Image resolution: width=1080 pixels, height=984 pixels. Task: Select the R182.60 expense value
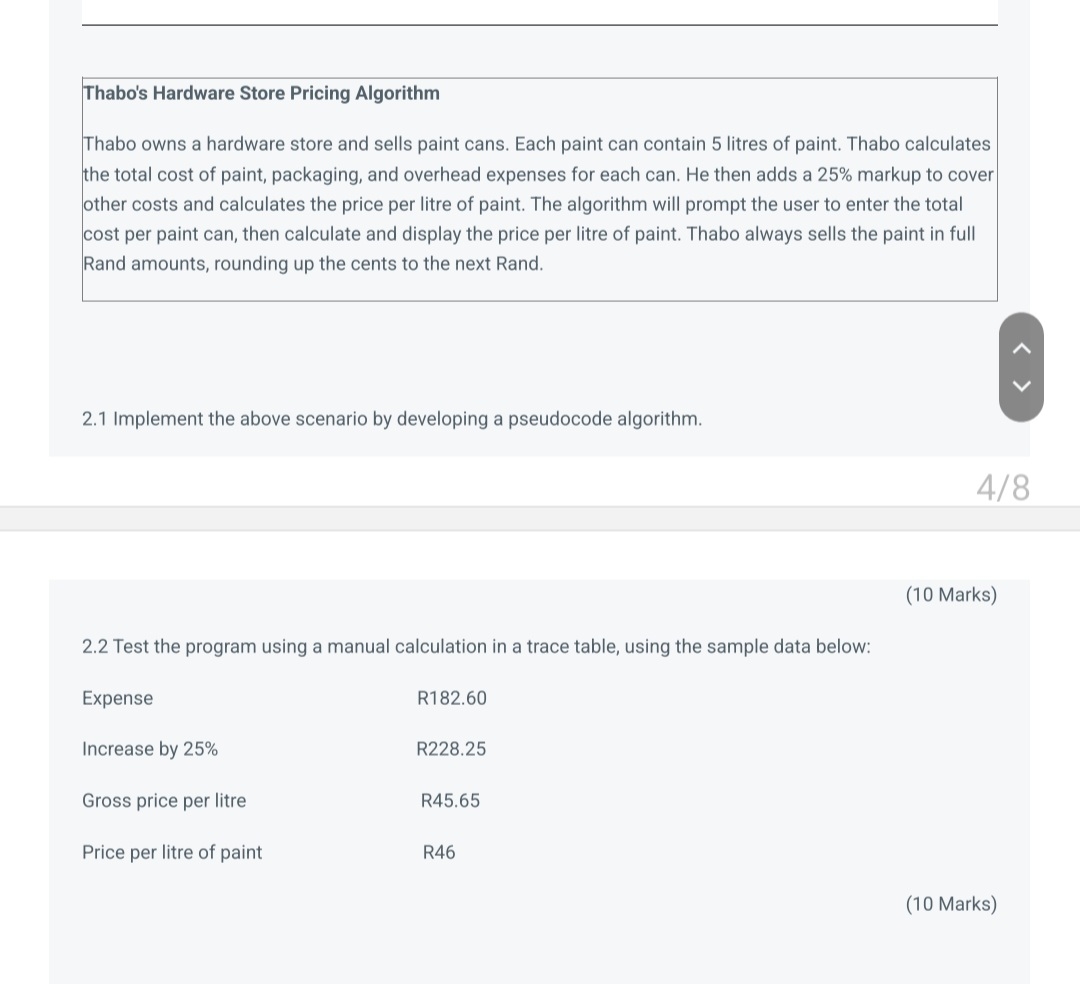(451, 697)
